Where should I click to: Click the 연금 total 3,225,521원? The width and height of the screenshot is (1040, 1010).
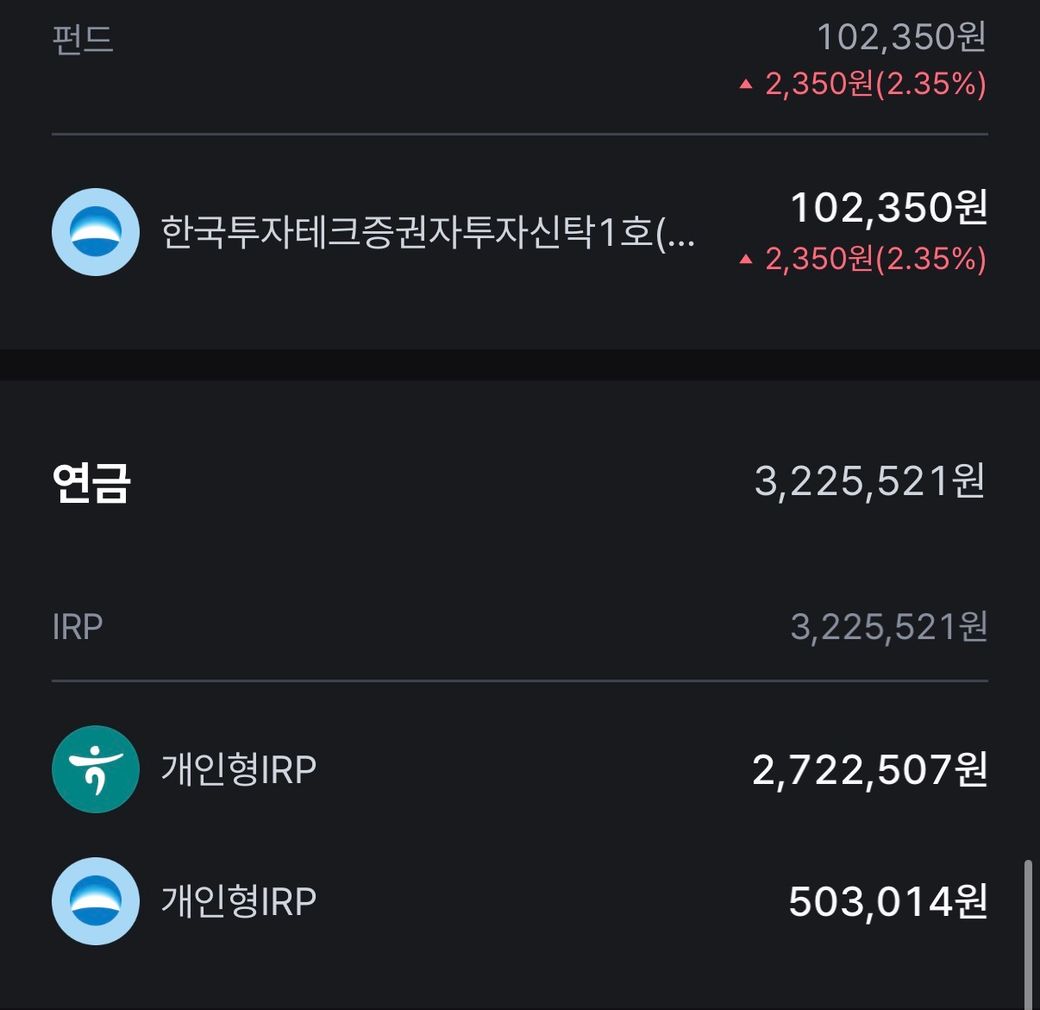[x=870, y=481]
